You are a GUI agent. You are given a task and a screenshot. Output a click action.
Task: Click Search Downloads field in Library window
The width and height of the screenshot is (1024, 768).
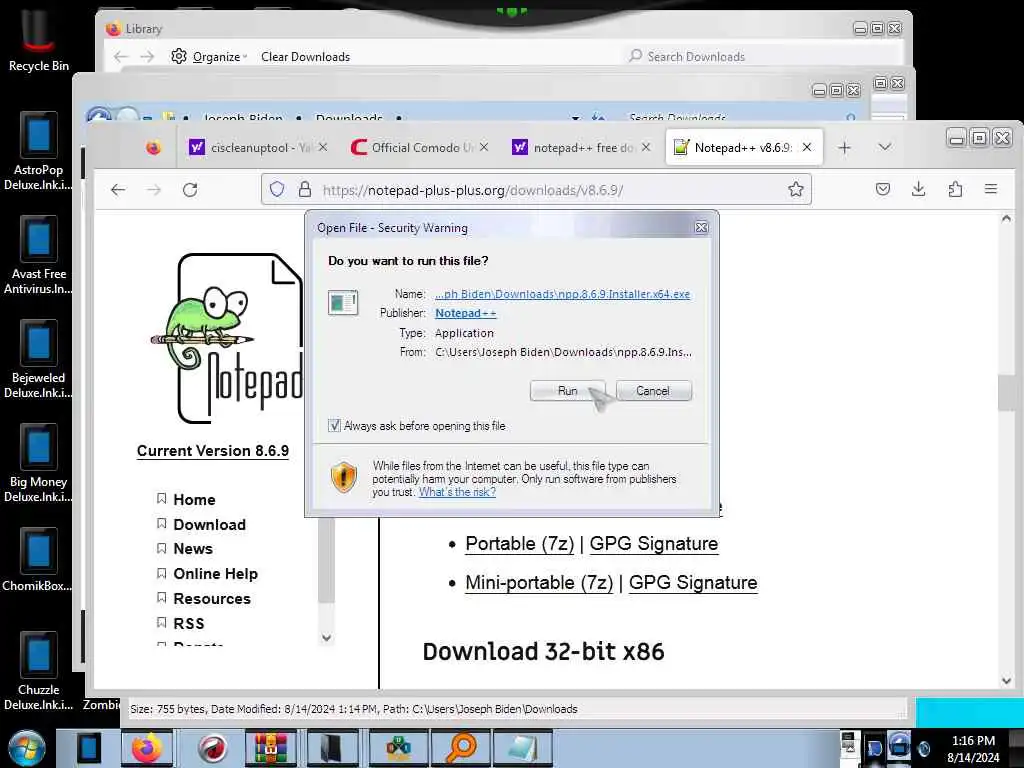tap(761, 57)
